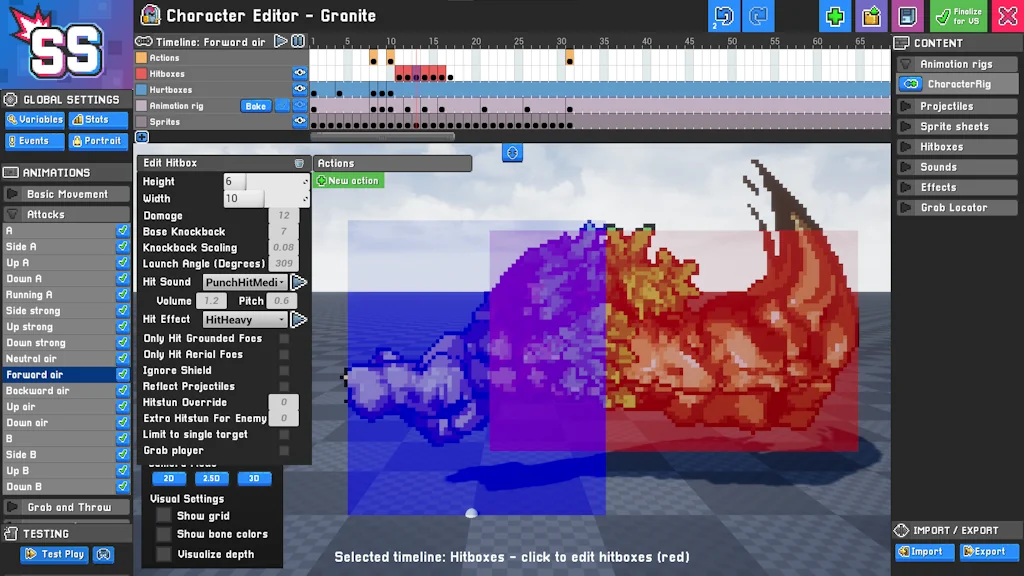Switch to the Sprite sheets section
The height and width of the screenshot is (576, 1024).
pyautogui.click(x=954, y=126)
